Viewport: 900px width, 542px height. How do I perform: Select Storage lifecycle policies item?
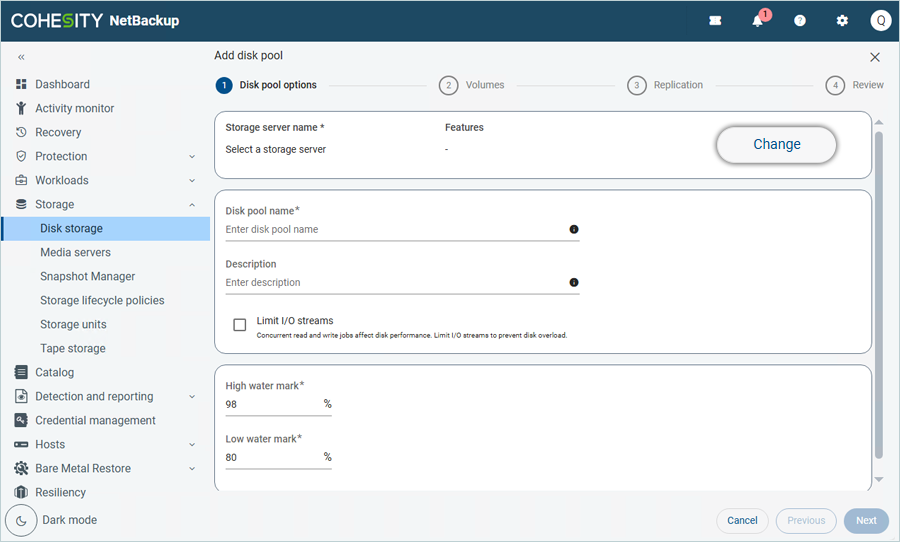click(x=102, y=301)
